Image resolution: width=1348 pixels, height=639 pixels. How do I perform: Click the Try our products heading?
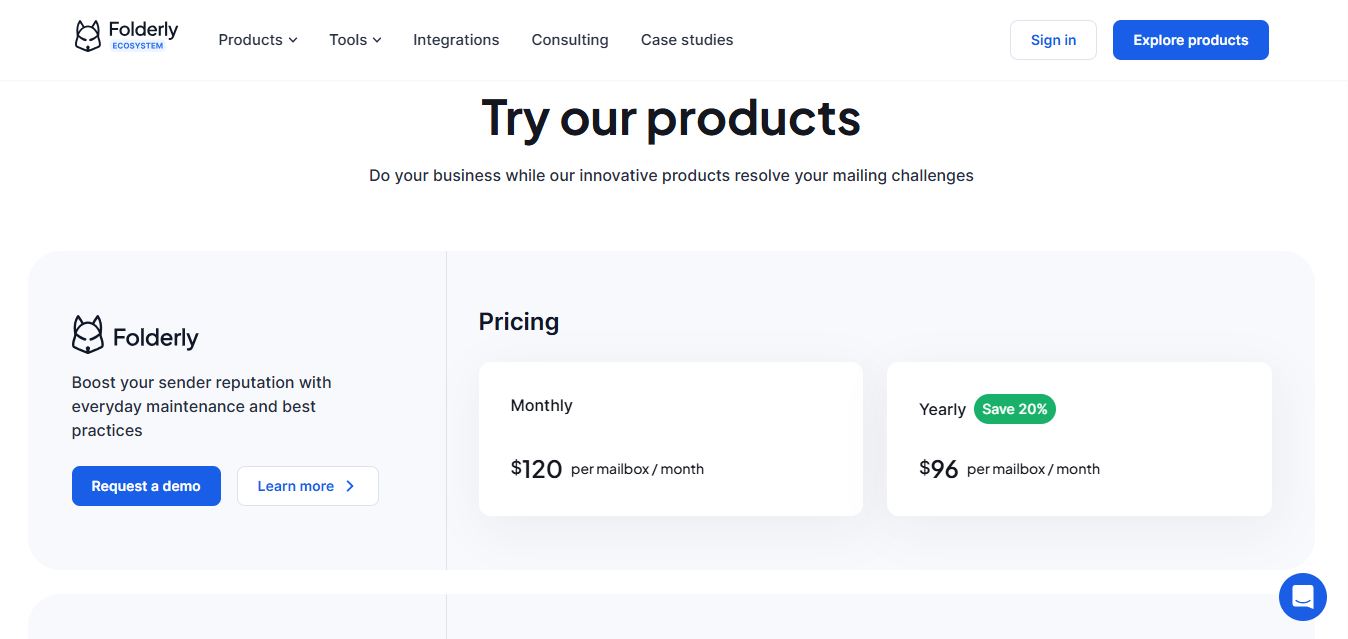pyautogui.click(x=671, y=118)
